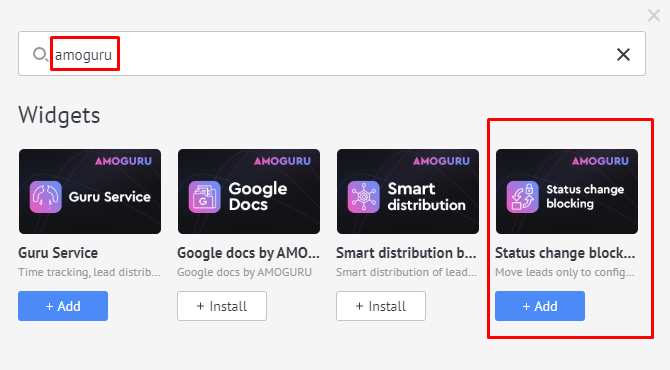
Task: Select the 'Status change block...' title
Action: [x=565, y=253]
